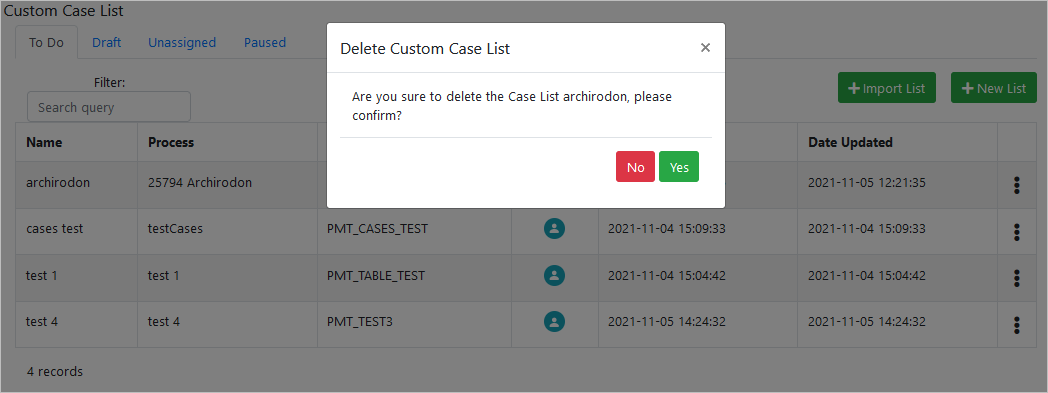Close the Delete Custom Case List dialog
The image size is (1048, 393).
click(705, 47)
